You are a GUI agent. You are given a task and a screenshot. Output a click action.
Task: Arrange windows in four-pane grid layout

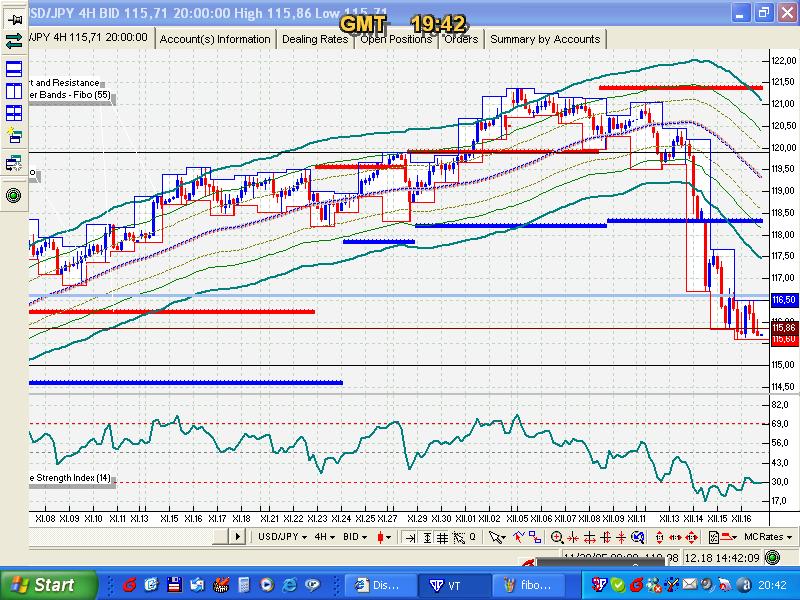[14, 113]
